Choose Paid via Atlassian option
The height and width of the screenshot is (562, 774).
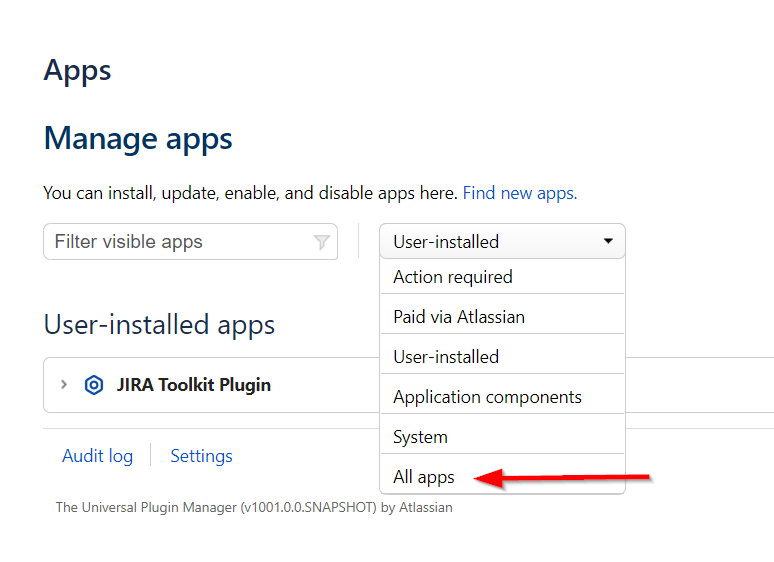[x=502, y=317]
